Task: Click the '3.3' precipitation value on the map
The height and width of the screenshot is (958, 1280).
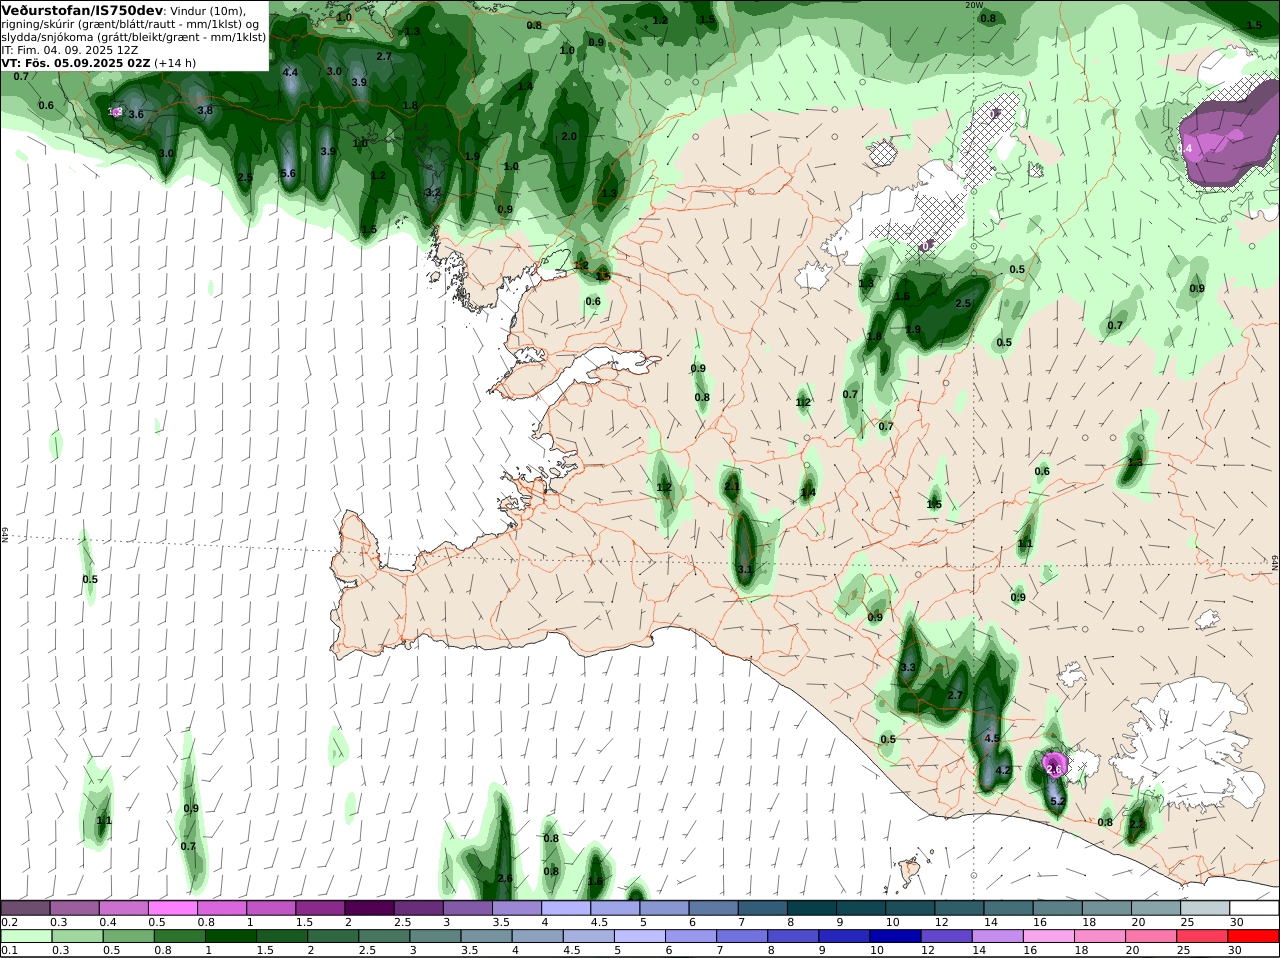Action: pyautogui.click(x=908, y=667)
